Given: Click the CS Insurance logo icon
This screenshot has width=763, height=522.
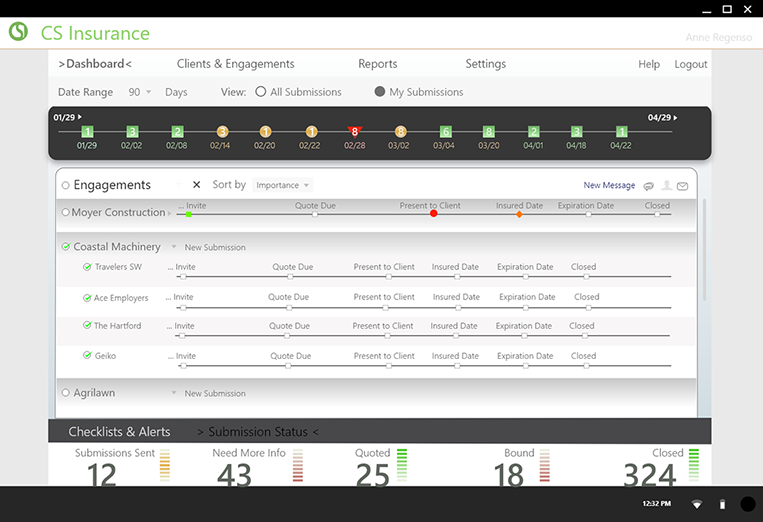Looking at the screenshot, I should [x=18, y=32].
